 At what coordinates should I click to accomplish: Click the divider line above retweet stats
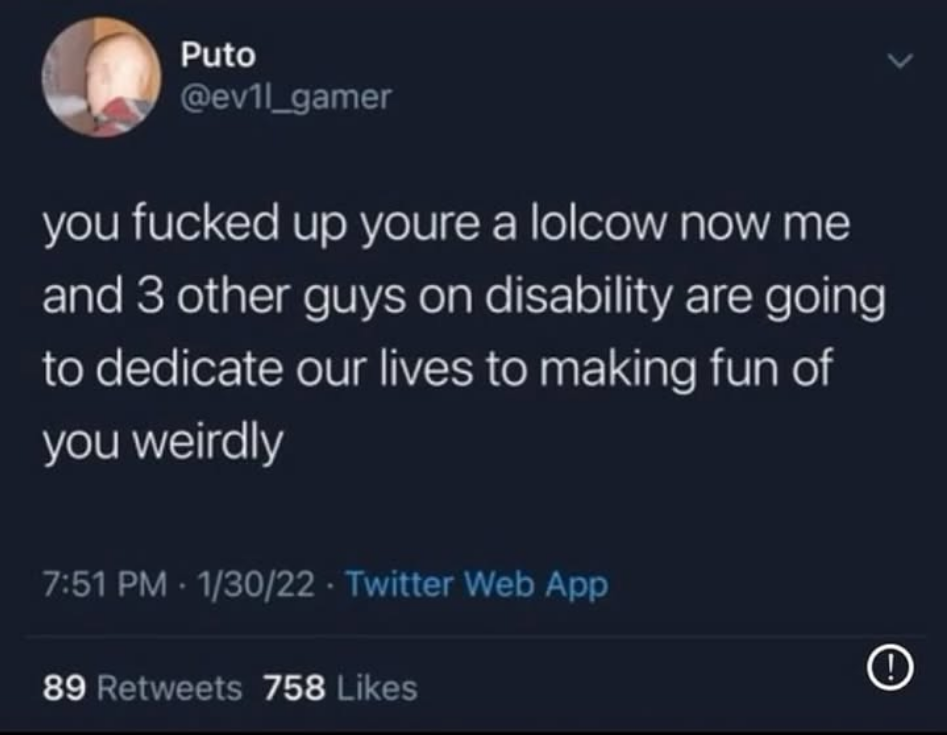476,636
